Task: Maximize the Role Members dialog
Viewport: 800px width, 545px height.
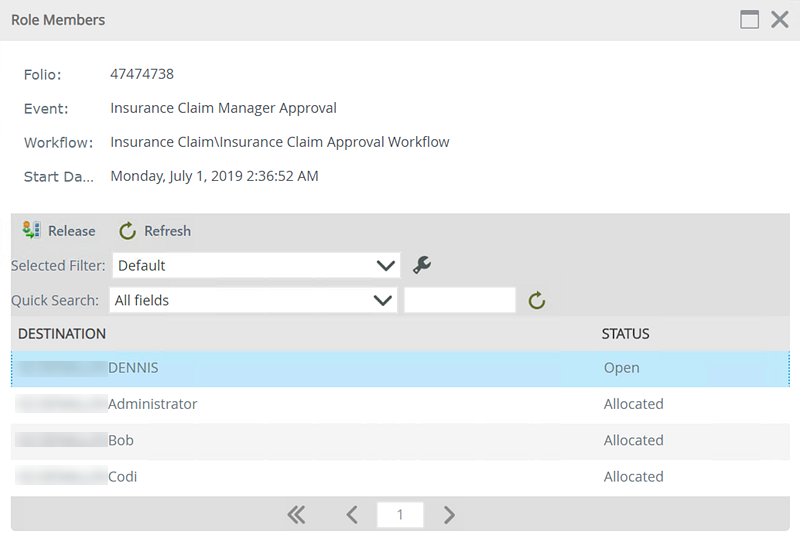Action: point(749,19)
